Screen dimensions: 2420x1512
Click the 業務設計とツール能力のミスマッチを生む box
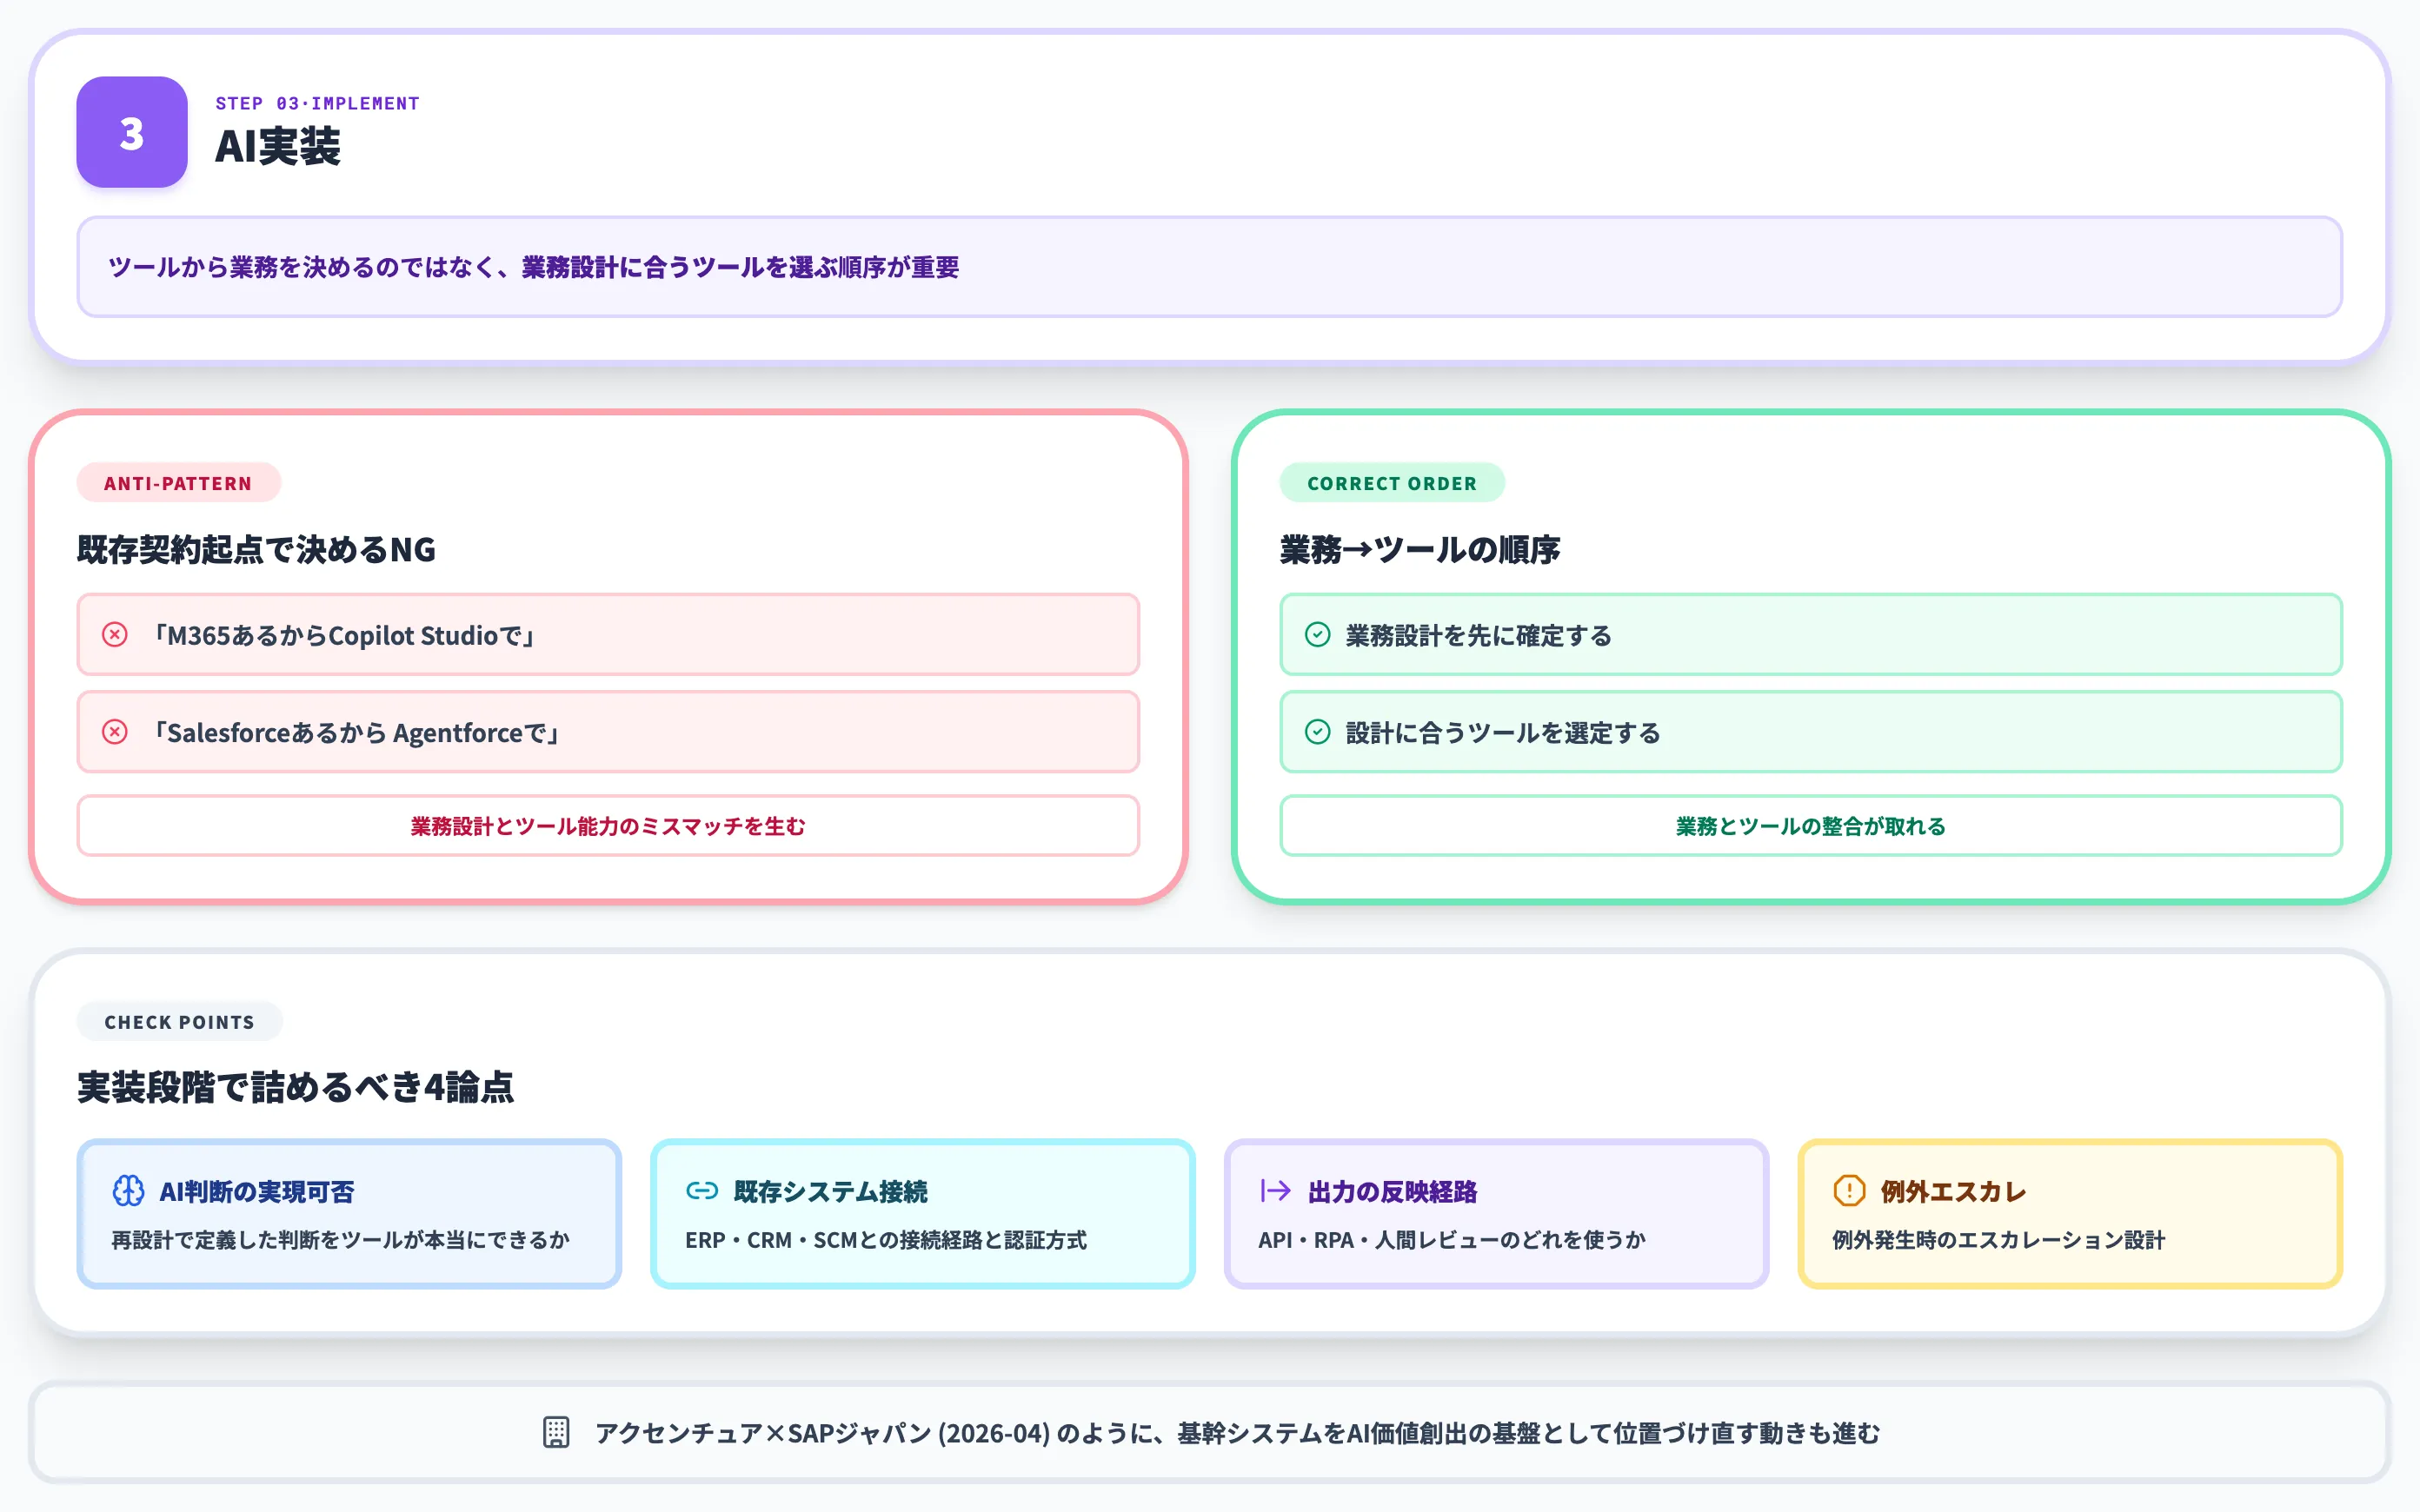(x=608, y=826)
